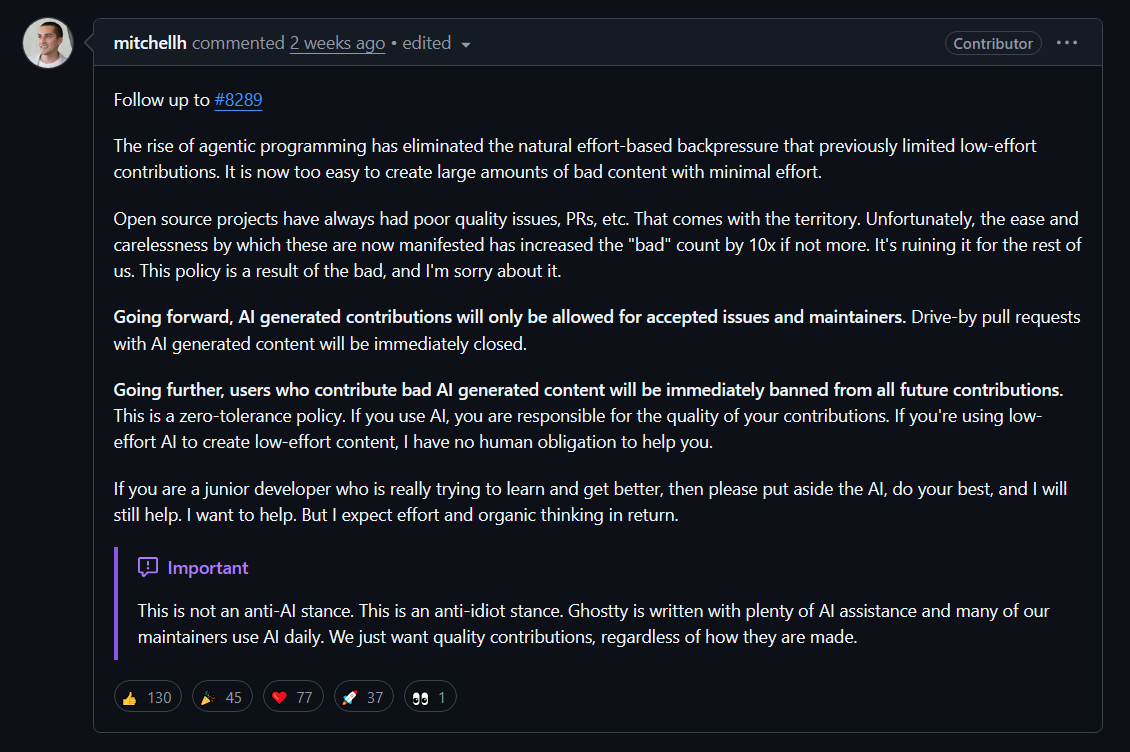Click the thumbs-up reaction icon
Screen dimensions: 1130x752
[131, 696]
